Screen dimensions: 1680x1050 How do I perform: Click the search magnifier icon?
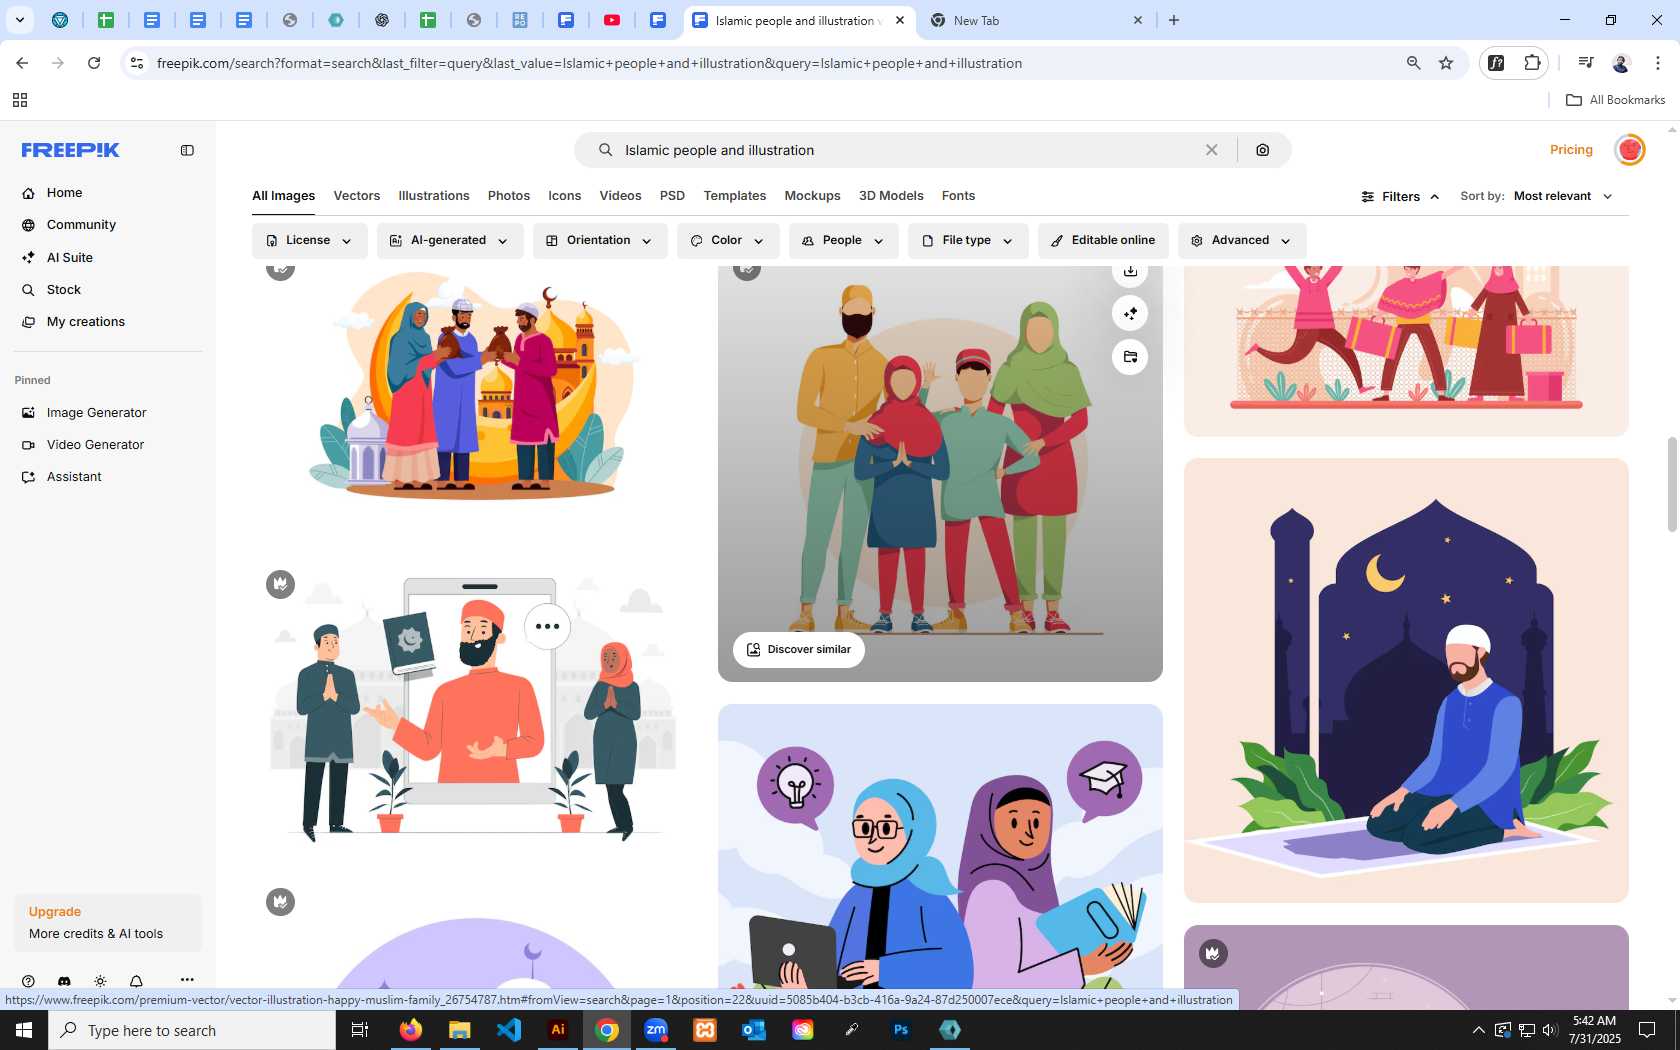pyautogui.click(x=605, y=150)
